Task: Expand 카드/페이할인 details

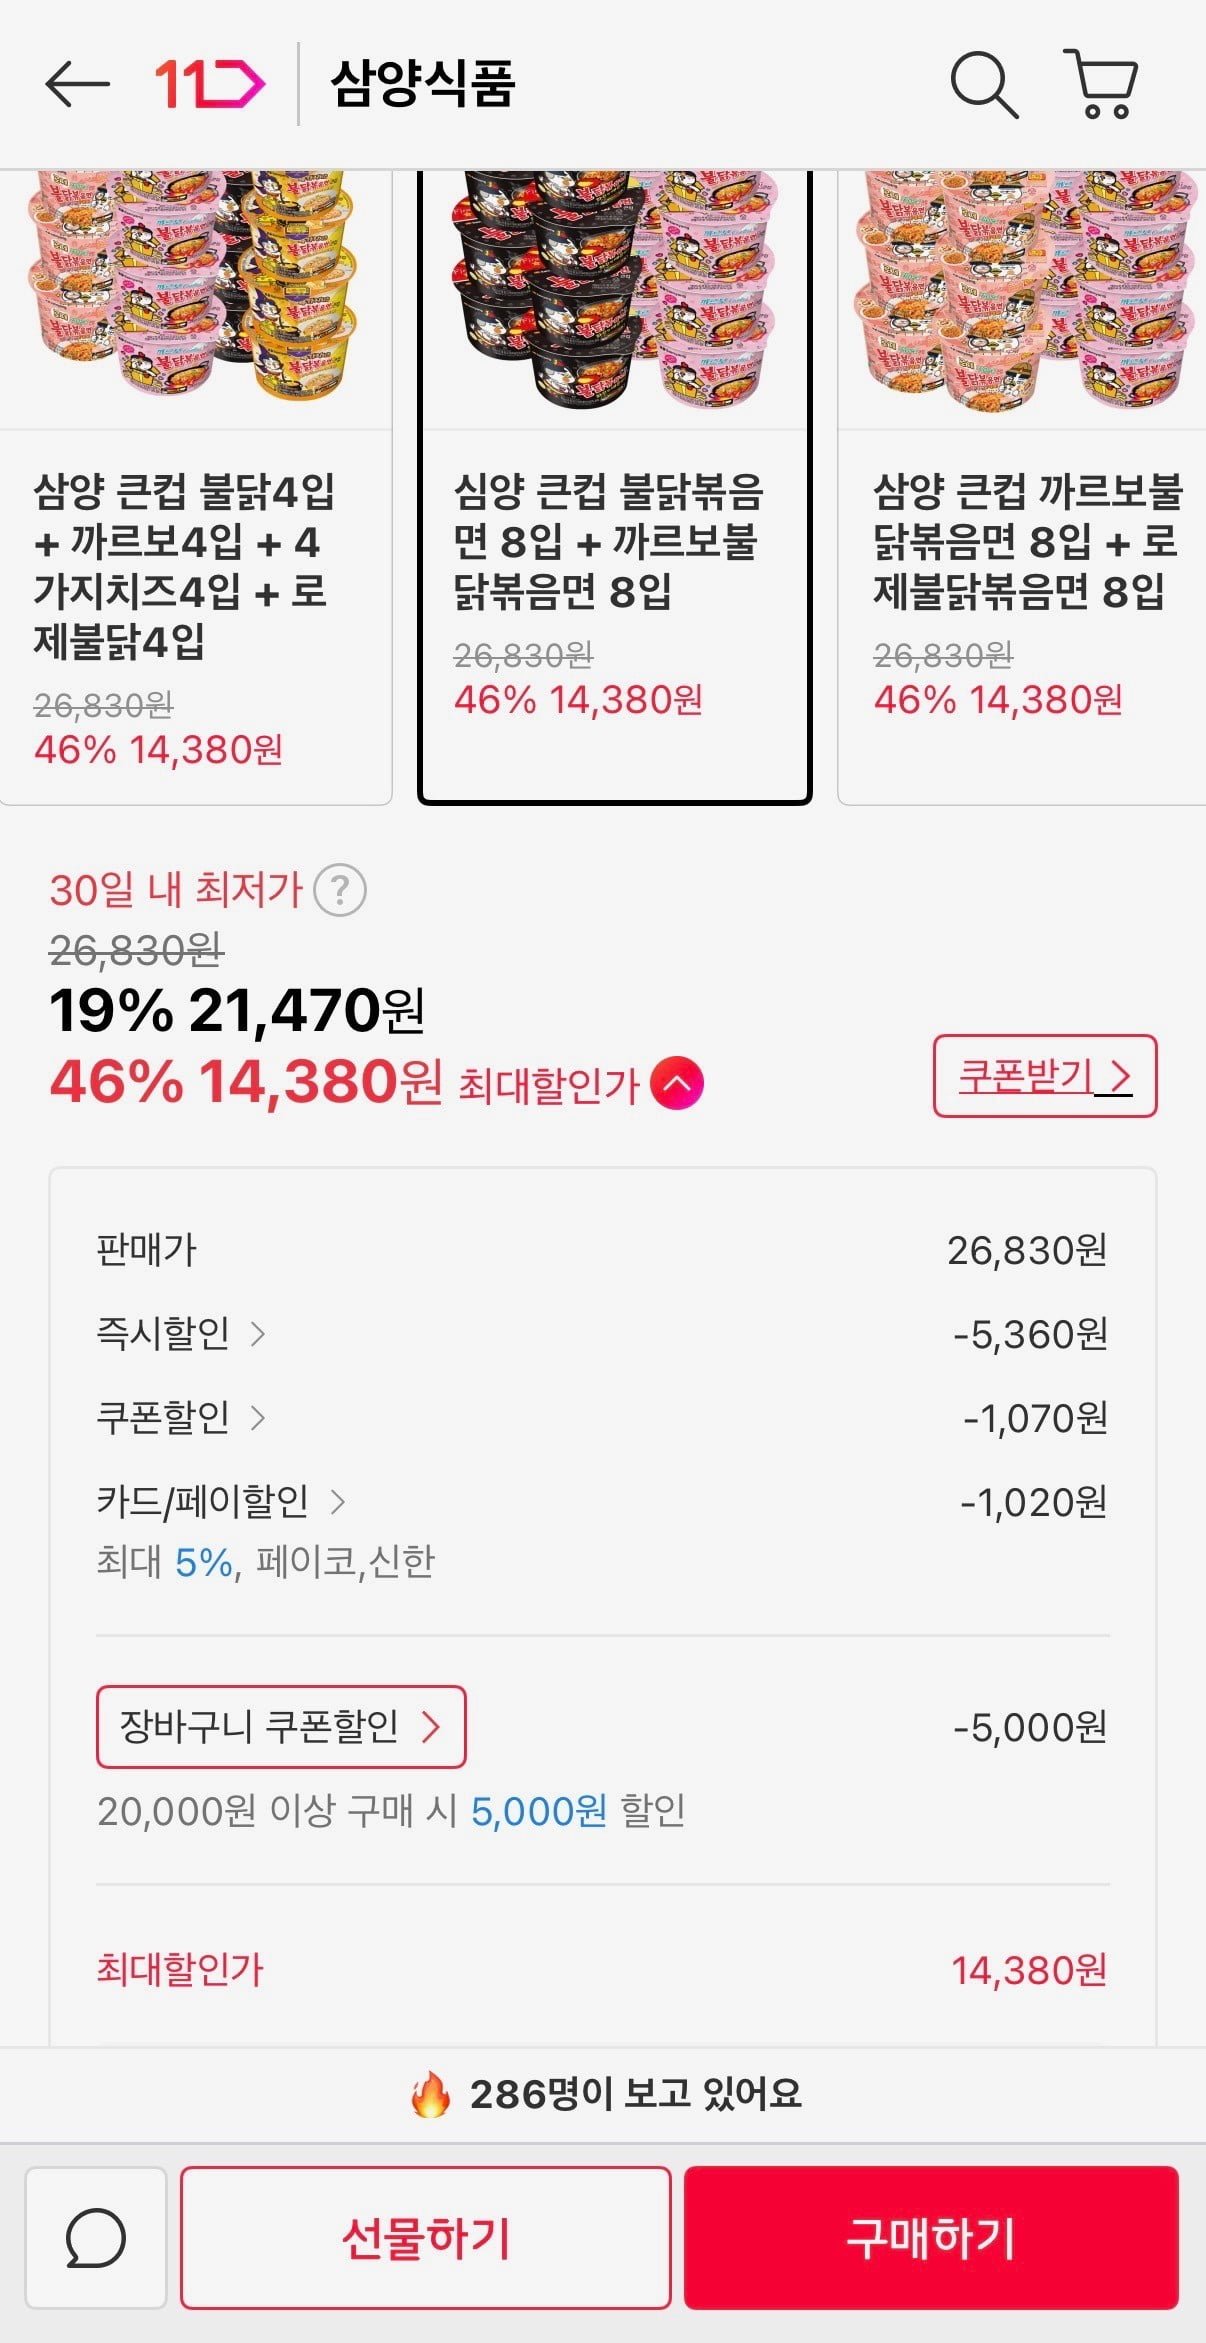Action: [220, 1501]
